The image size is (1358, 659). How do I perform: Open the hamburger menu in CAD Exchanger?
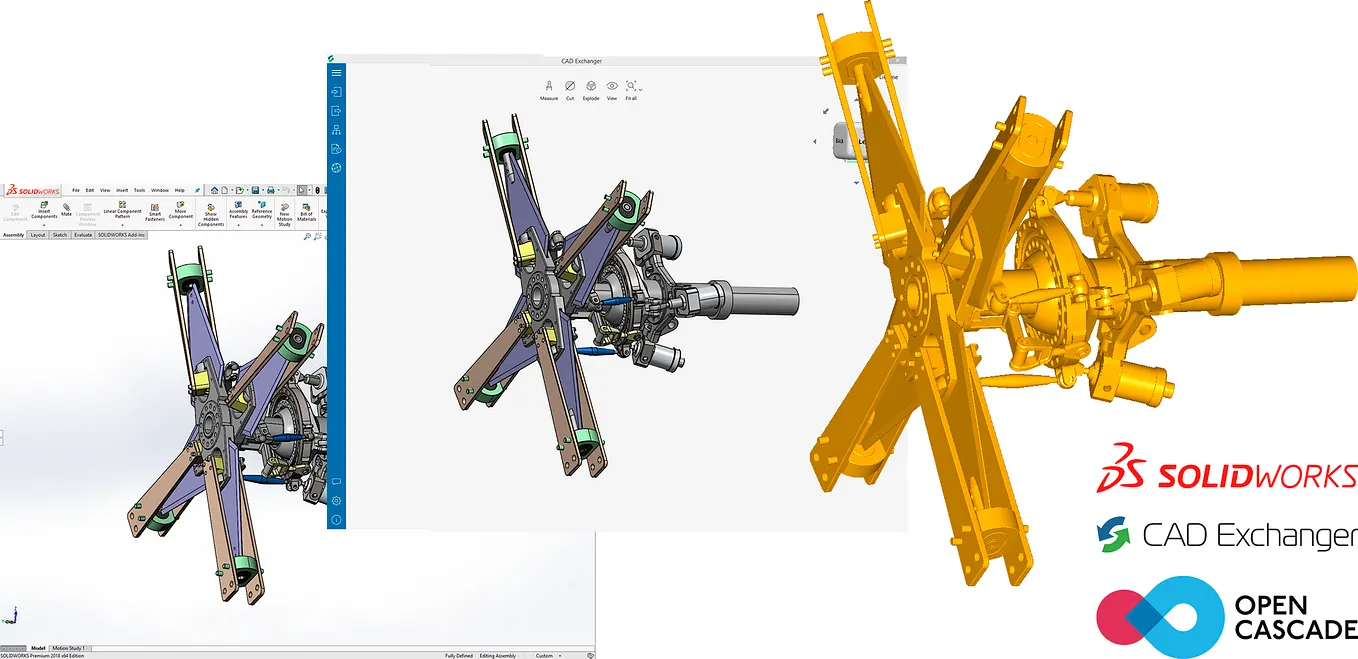click(x=335, y=71)
